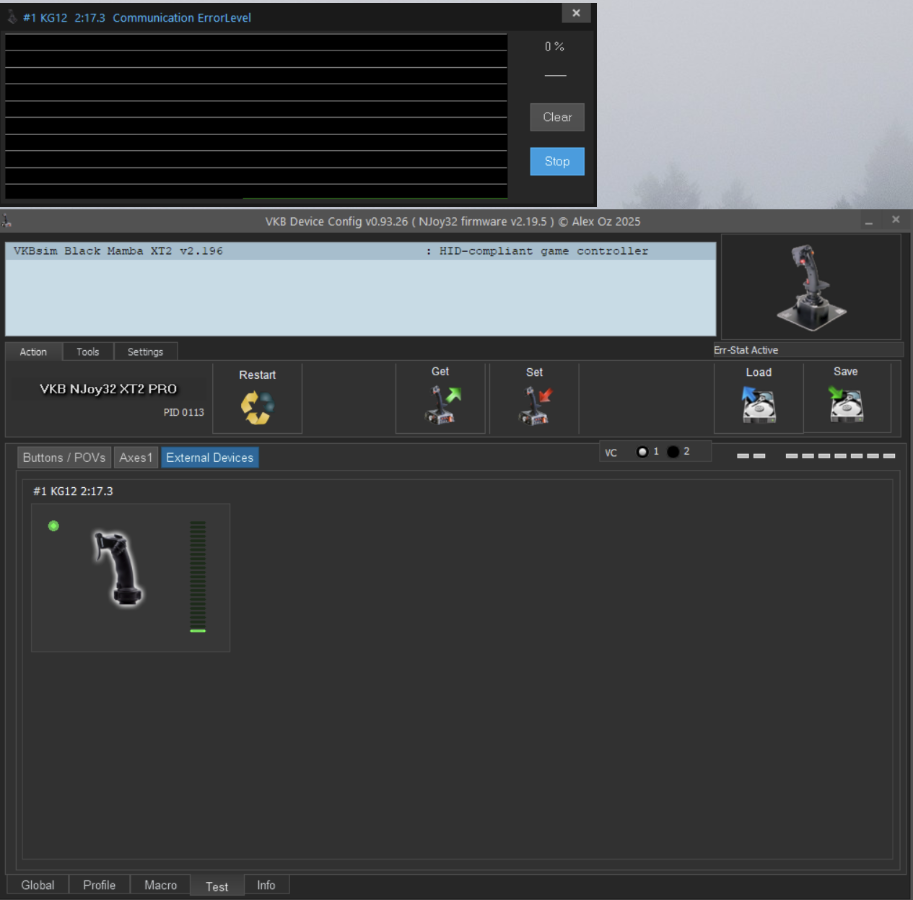
Task: Open the Macro bottom tab
Action: (x=160, y=885)
